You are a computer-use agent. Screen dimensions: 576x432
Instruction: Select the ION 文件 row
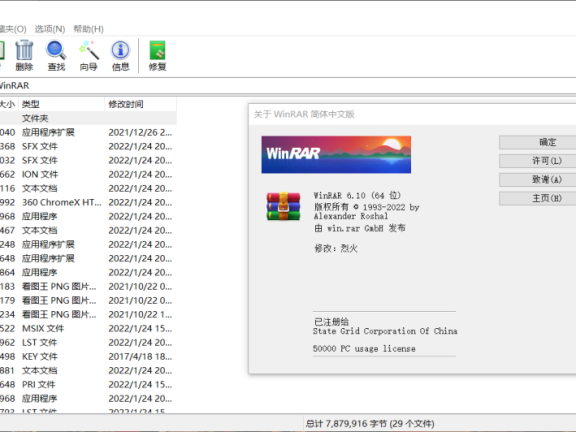pos(88,174)
